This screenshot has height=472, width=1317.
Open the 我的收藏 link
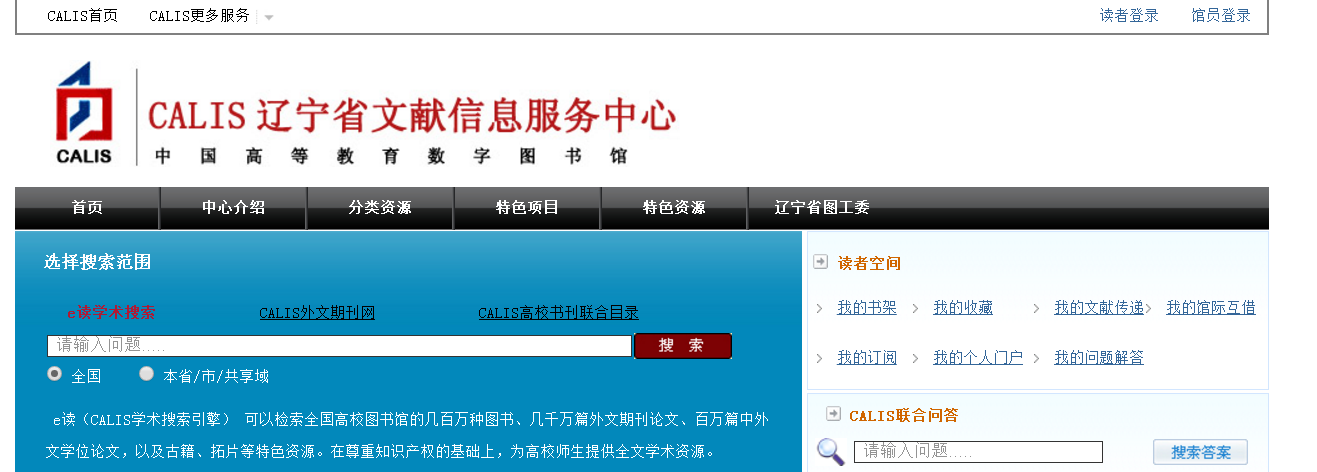tap(963, 308)
